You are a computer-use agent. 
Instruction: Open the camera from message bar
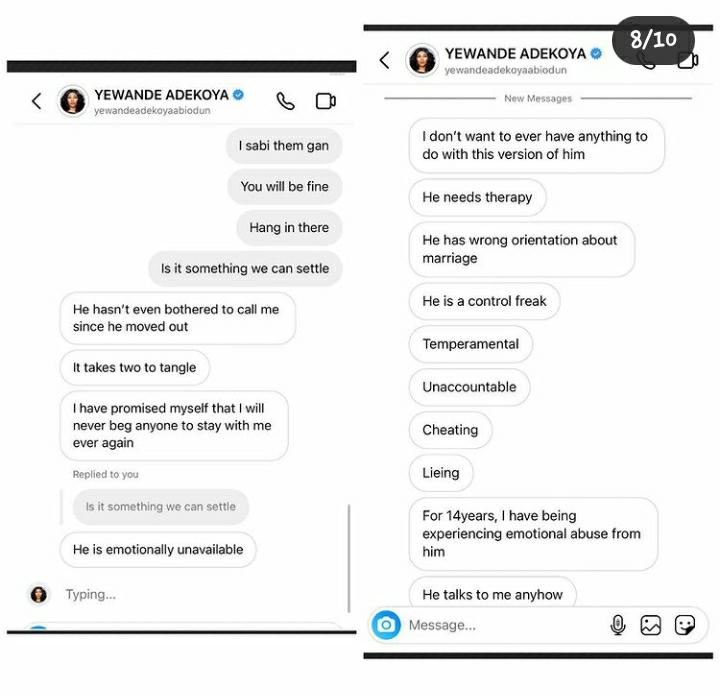(x=386, y=625)
